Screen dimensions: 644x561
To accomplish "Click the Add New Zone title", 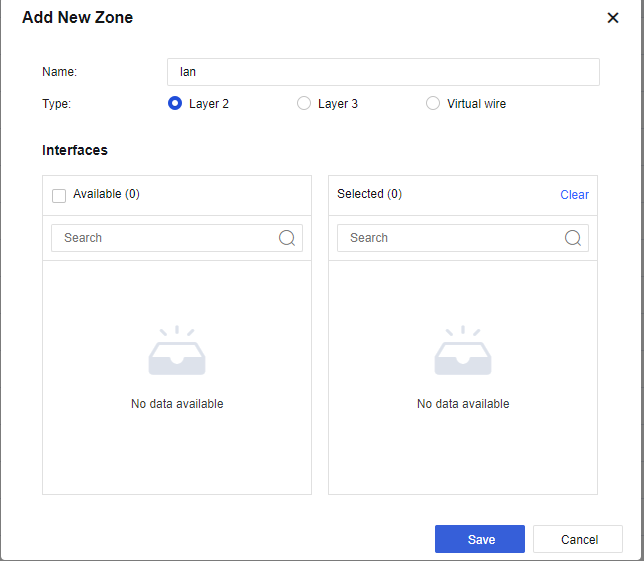I will pyautogui.click(x=77, y=18).
